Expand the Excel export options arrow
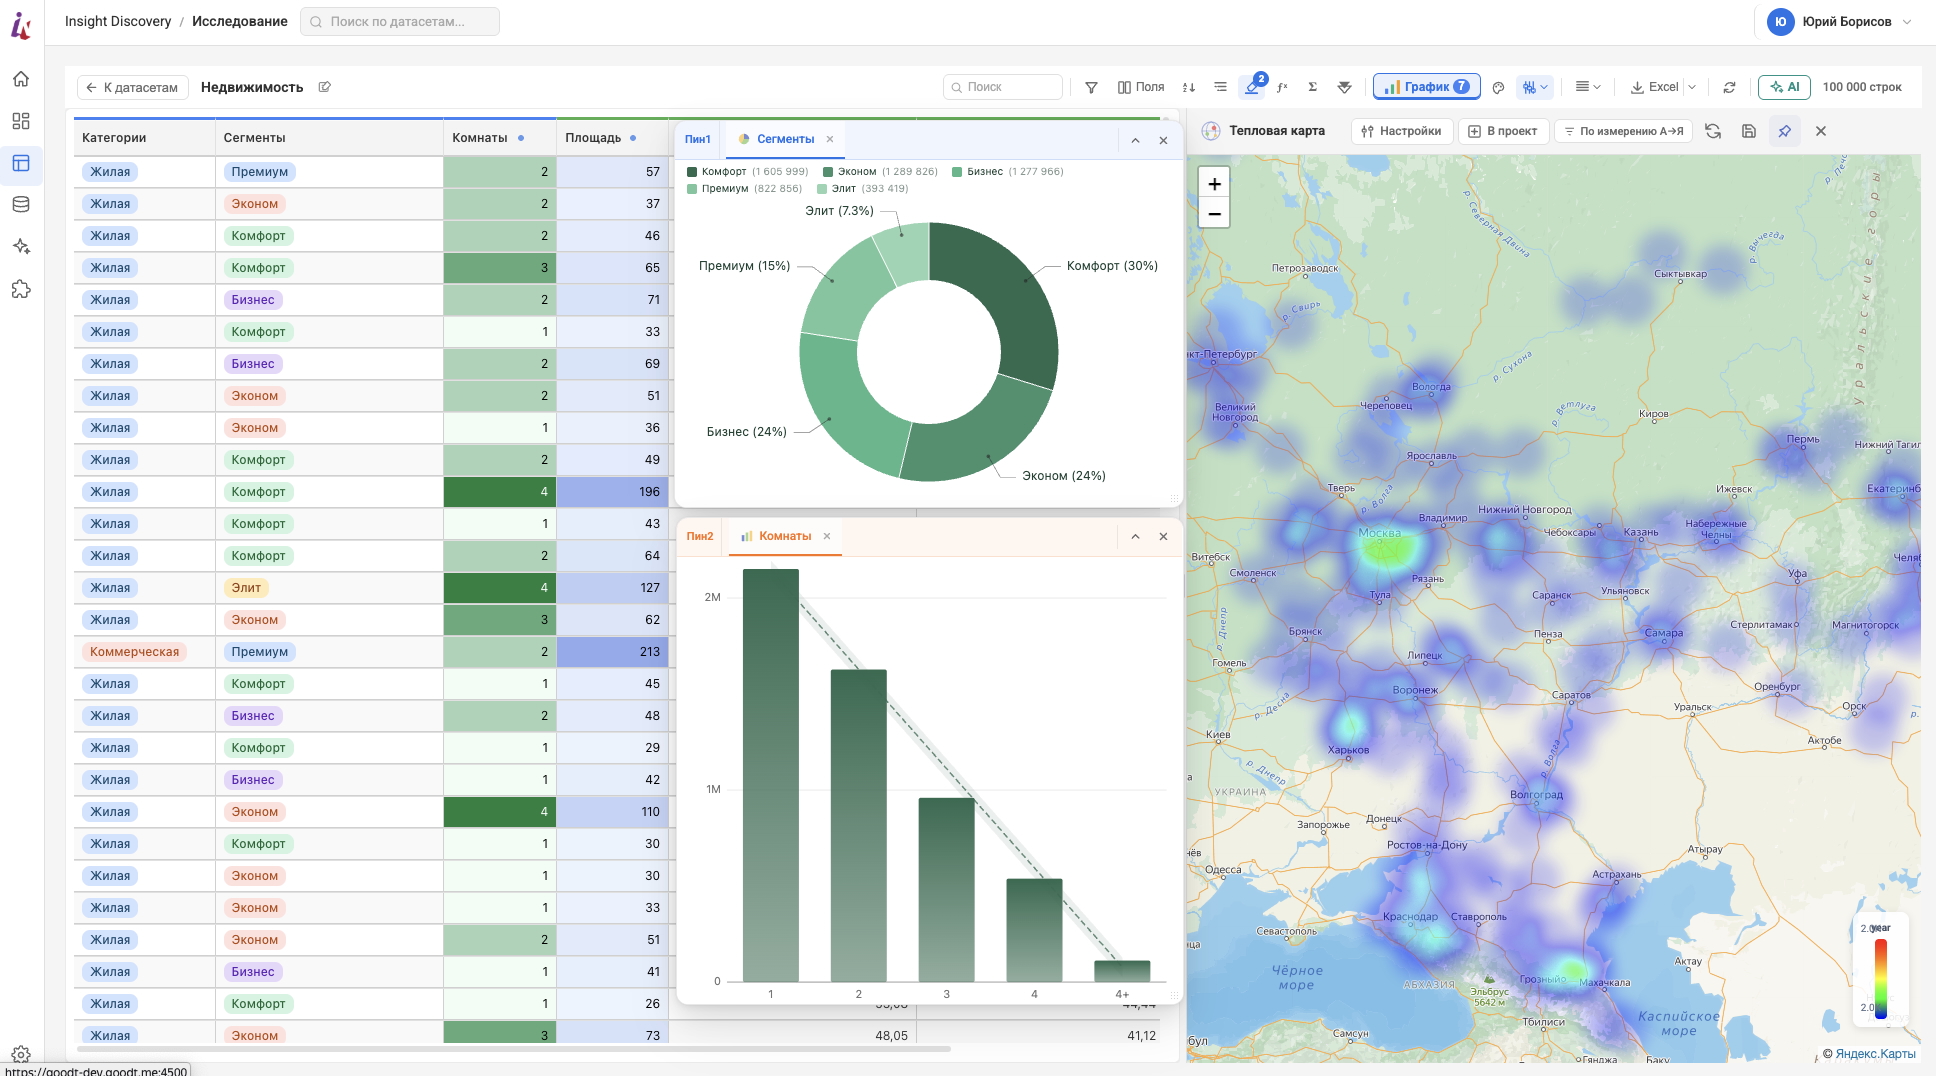The width and height of the screenshot is (1936, 1076). tap(1692, 87)
